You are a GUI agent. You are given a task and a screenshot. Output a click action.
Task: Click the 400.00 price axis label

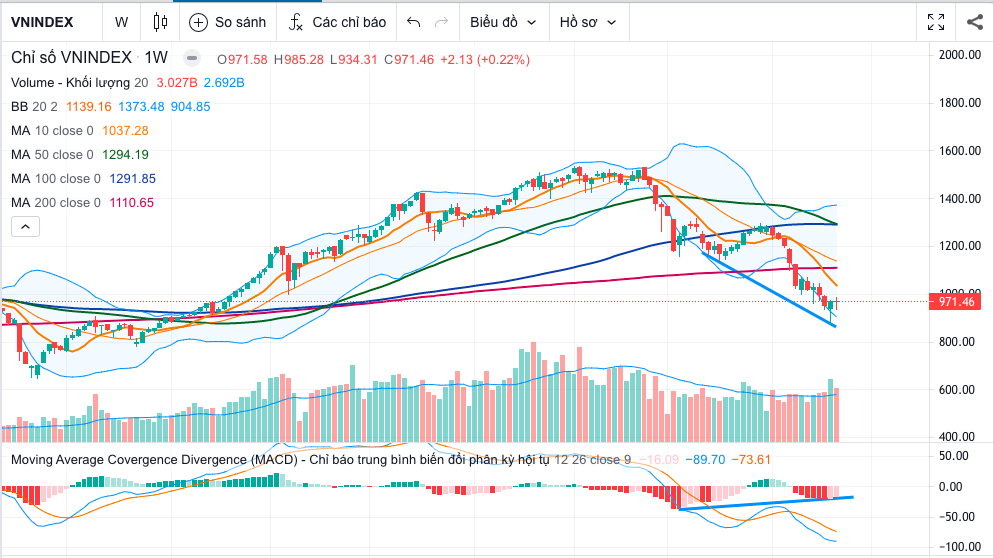point(956,437)
